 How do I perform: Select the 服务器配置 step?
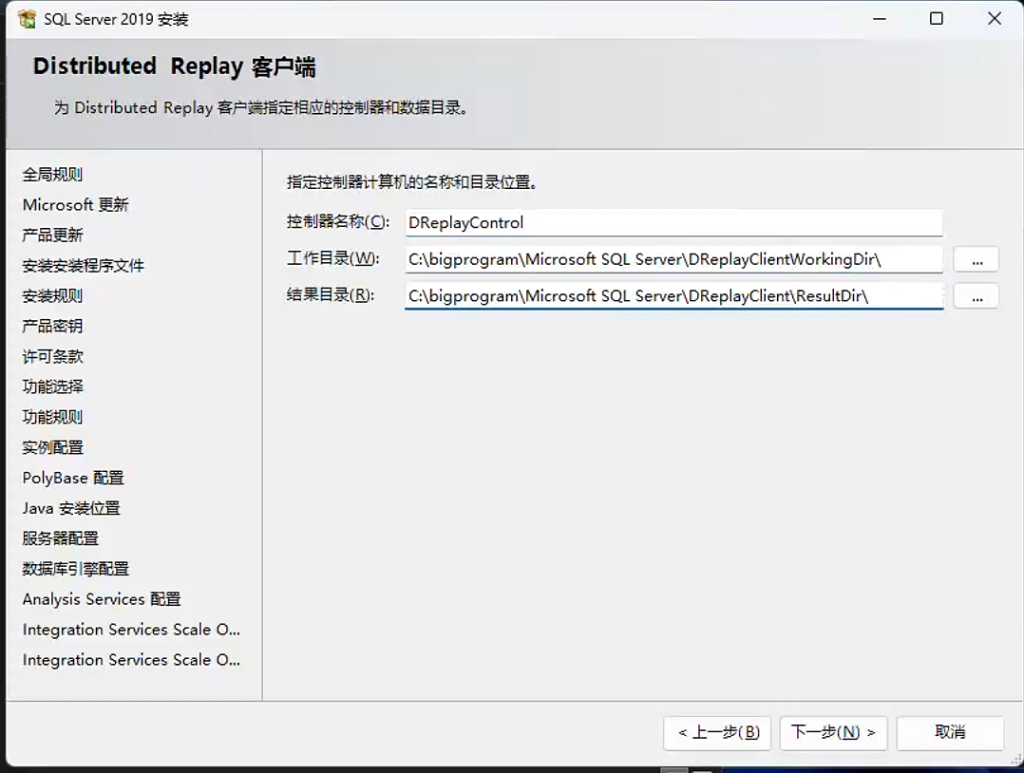point(60,539)
